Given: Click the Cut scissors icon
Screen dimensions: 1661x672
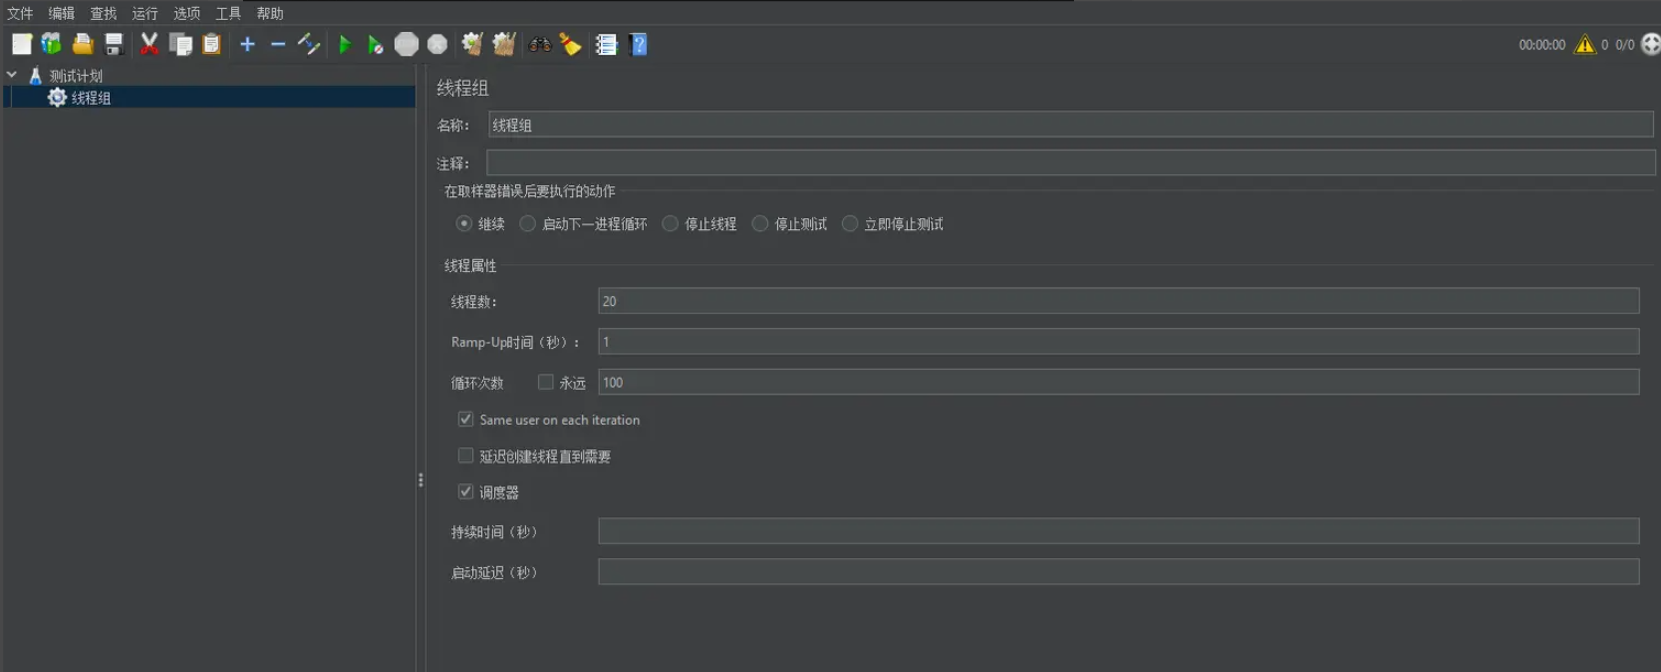Looking at the screenshot, I should click(149, 44).
